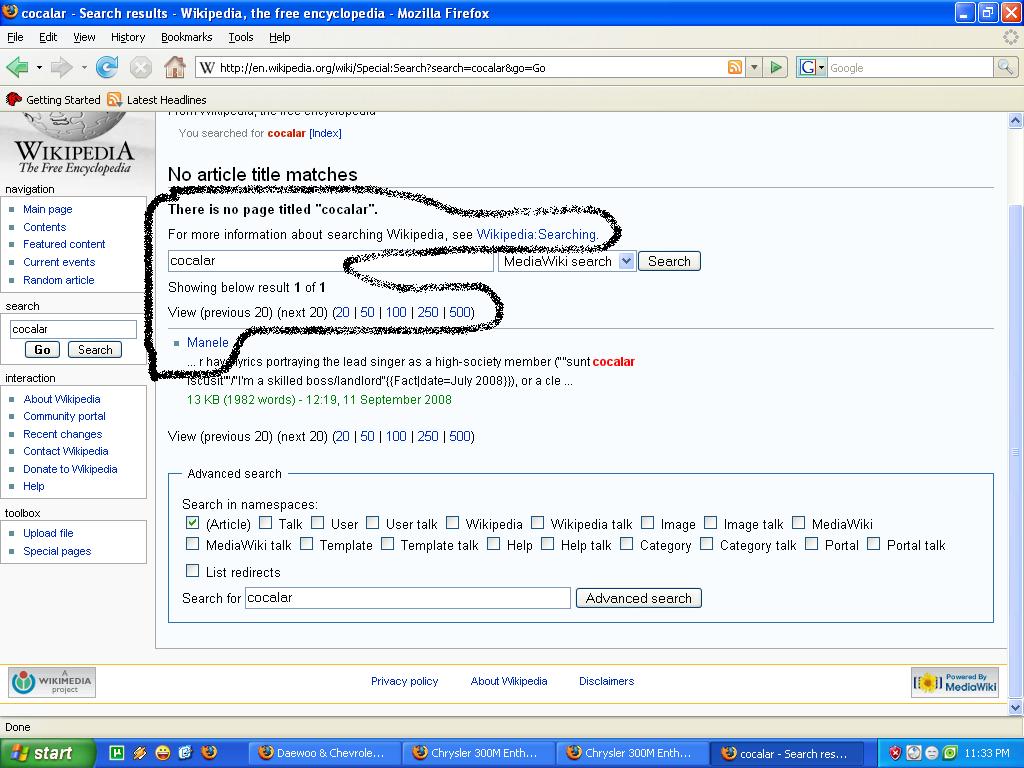Enable the Template namespace checkbox
The height and width of the screenshot is (768, 1024).
[306, 543]
